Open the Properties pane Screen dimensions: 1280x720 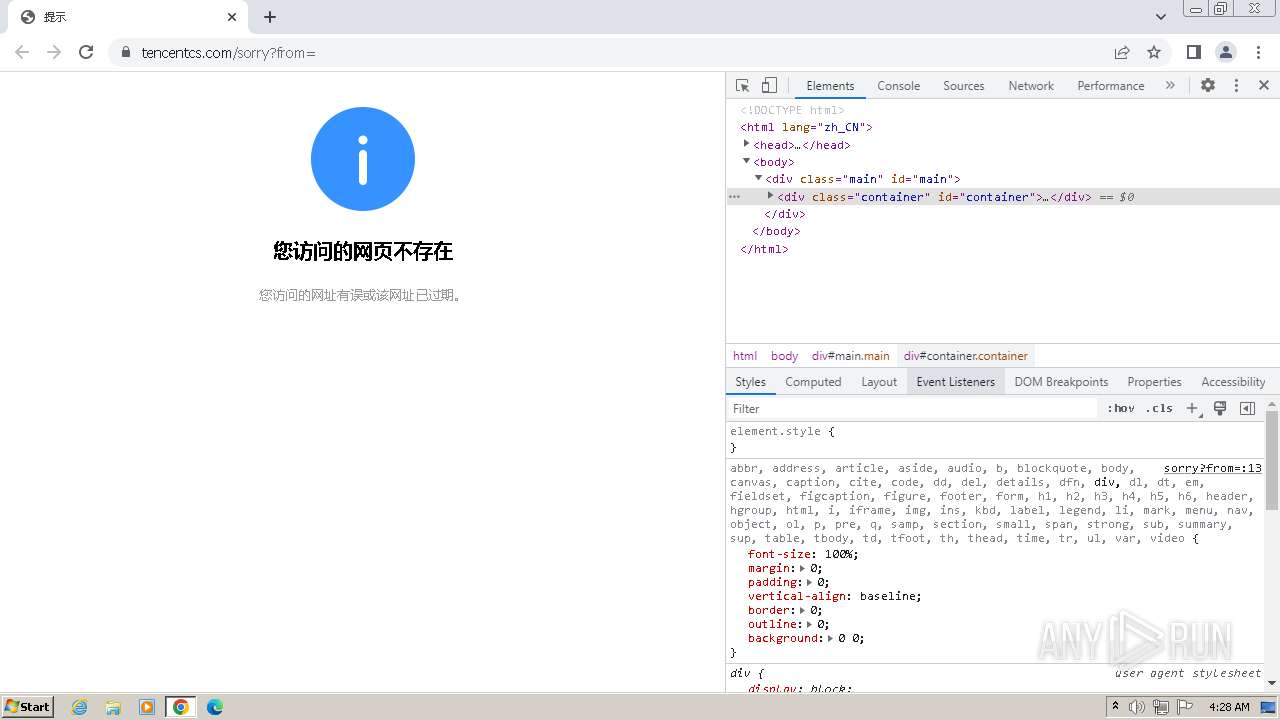click(x=1154, y=382)
